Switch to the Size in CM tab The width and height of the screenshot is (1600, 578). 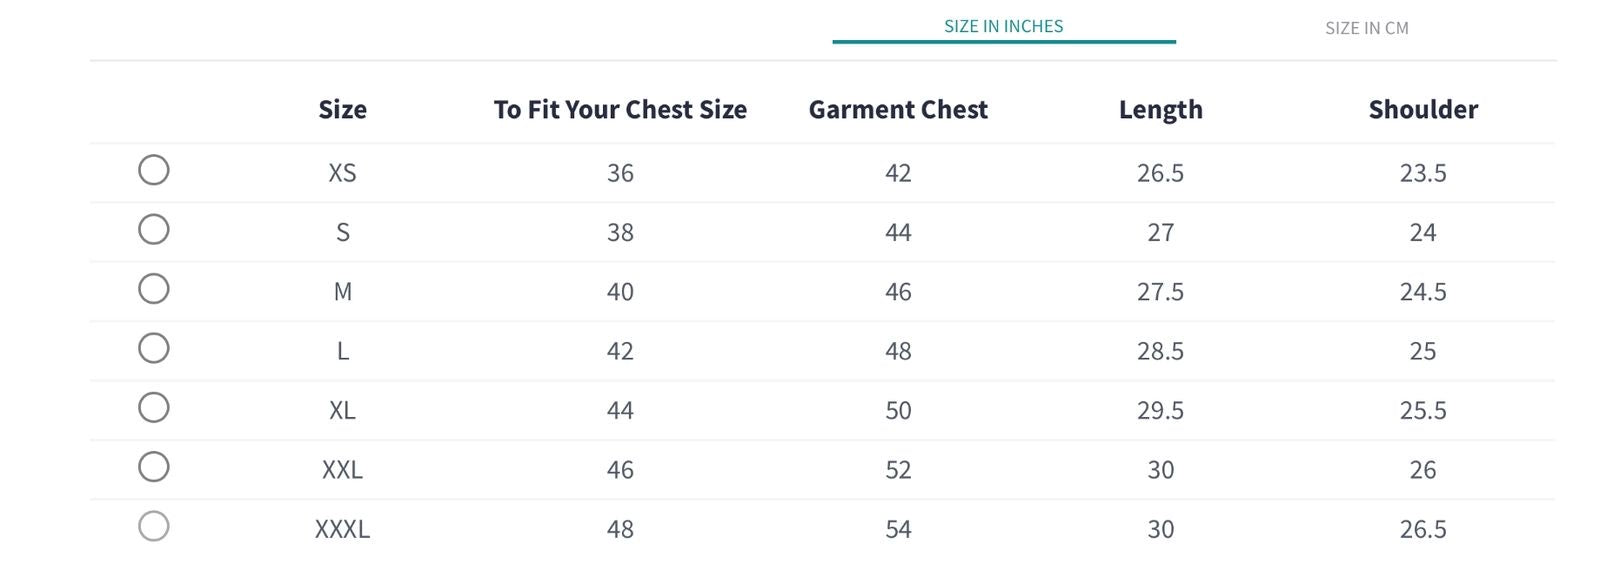[1366, 28]
